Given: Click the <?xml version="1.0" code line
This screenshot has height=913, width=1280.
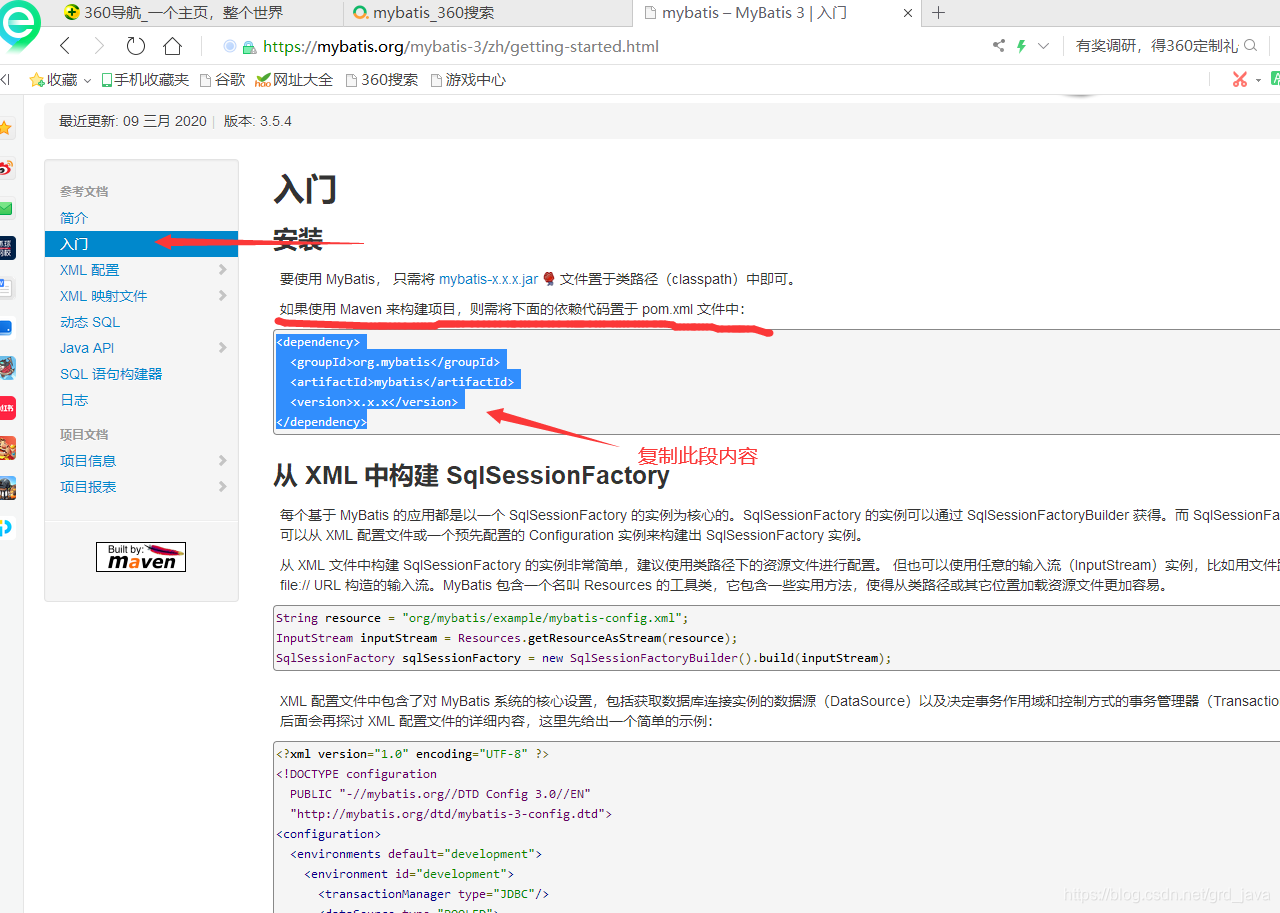Looking at the screenshot, I should coord(412,754).
